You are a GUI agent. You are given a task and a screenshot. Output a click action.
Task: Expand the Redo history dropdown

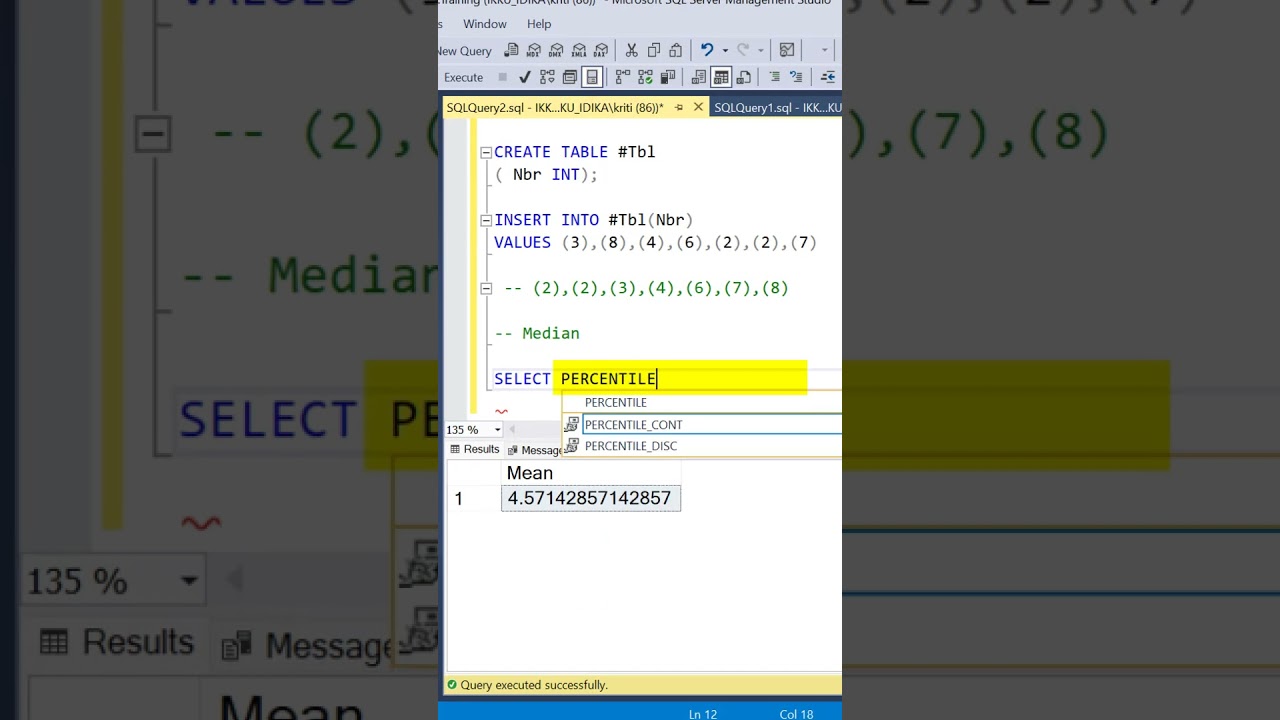coord(760,50)
